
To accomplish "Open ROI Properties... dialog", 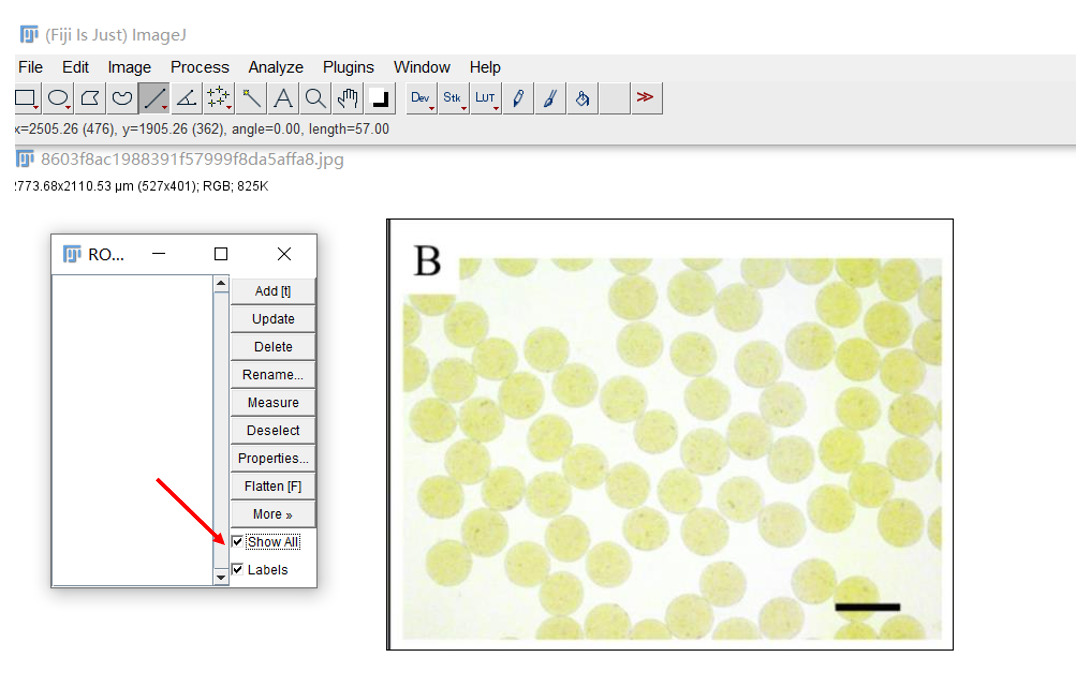I will click(273, 458).
